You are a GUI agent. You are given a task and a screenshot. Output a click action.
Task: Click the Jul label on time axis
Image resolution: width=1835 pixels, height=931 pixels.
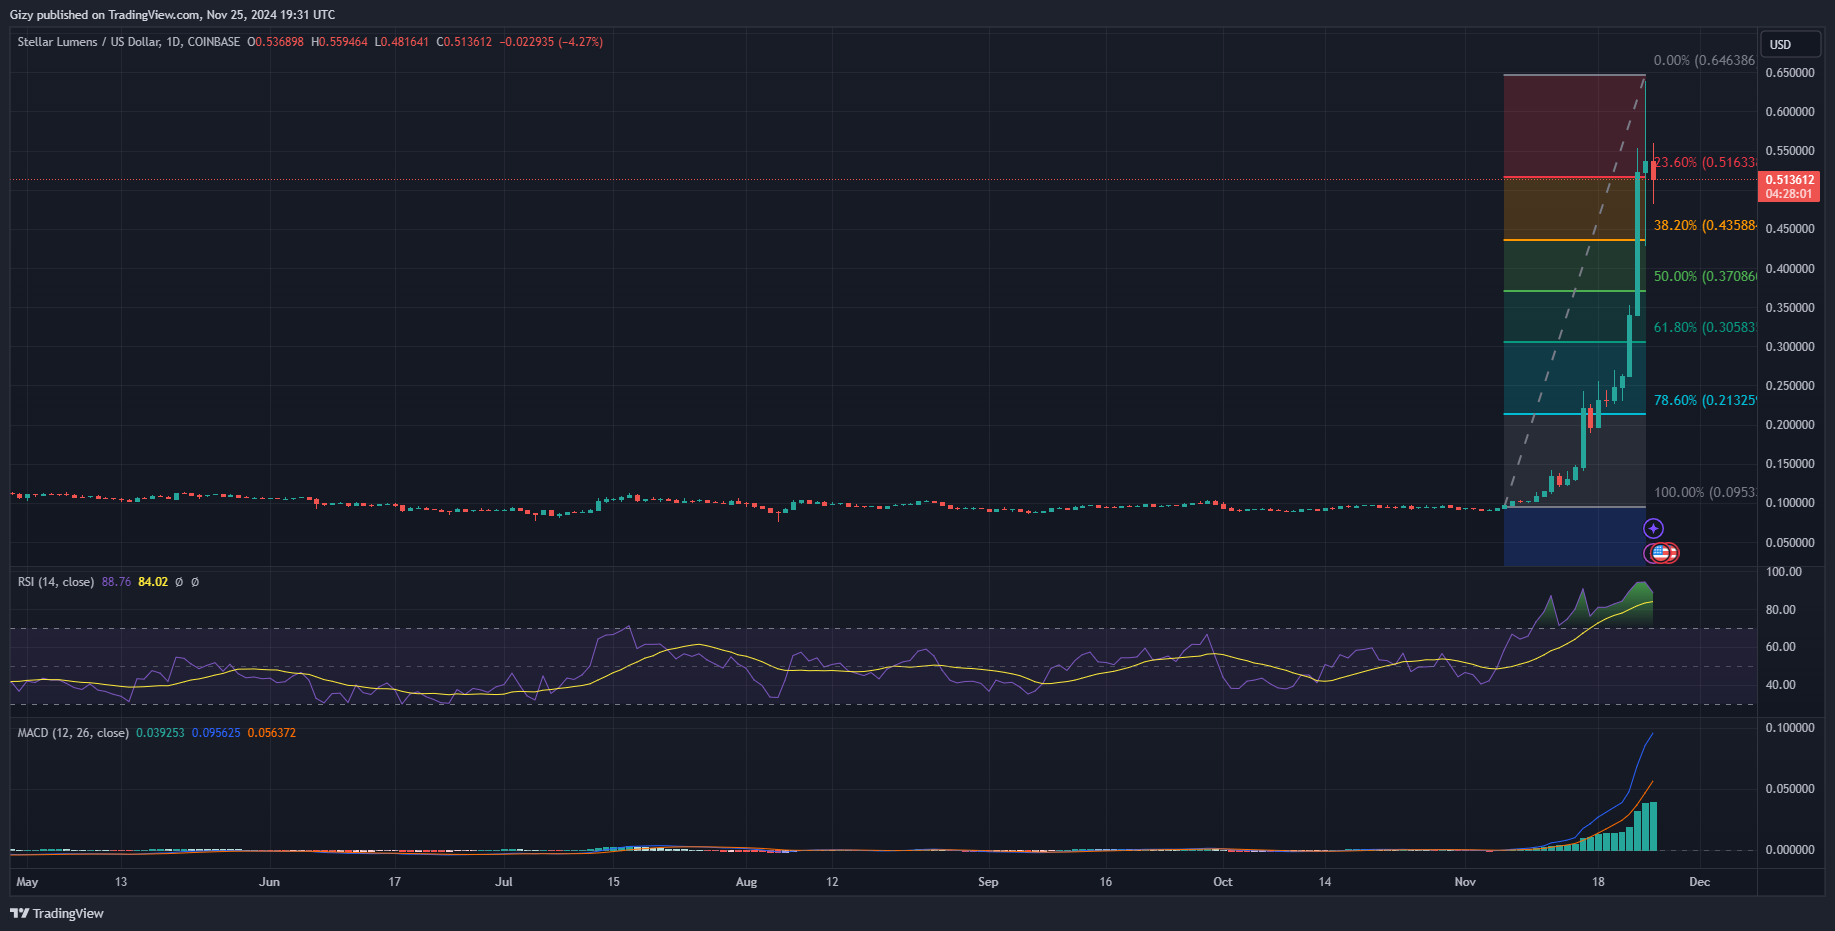click(x=504, y=882)
